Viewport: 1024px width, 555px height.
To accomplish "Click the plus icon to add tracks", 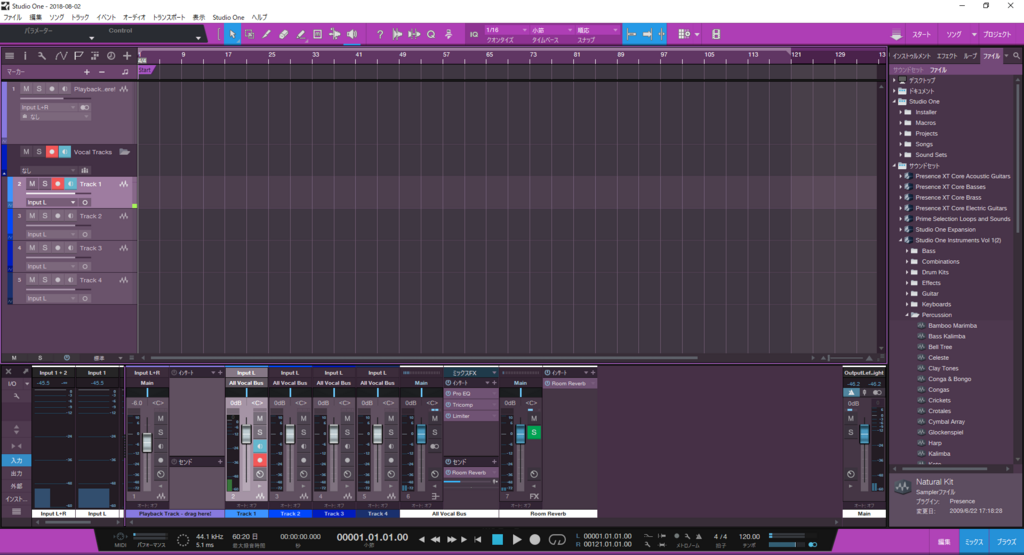I will tap(127, 56).
